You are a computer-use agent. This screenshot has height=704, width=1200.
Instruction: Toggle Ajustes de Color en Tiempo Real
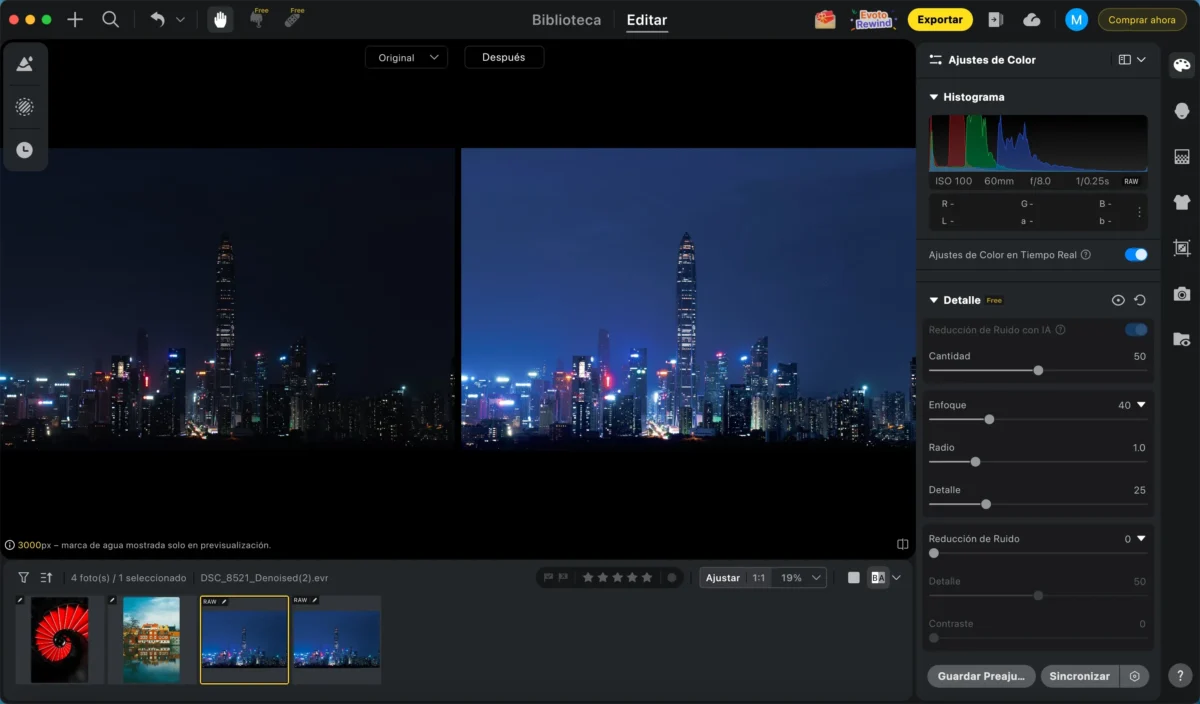[1135, 255]
